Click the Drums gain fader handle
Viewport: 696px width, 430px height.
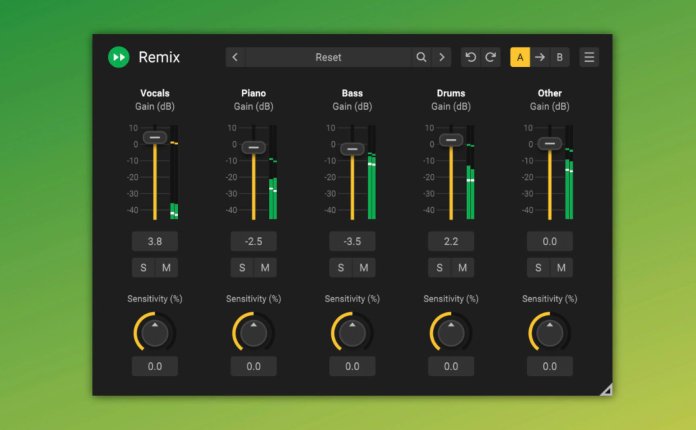(x=451, y=140)
